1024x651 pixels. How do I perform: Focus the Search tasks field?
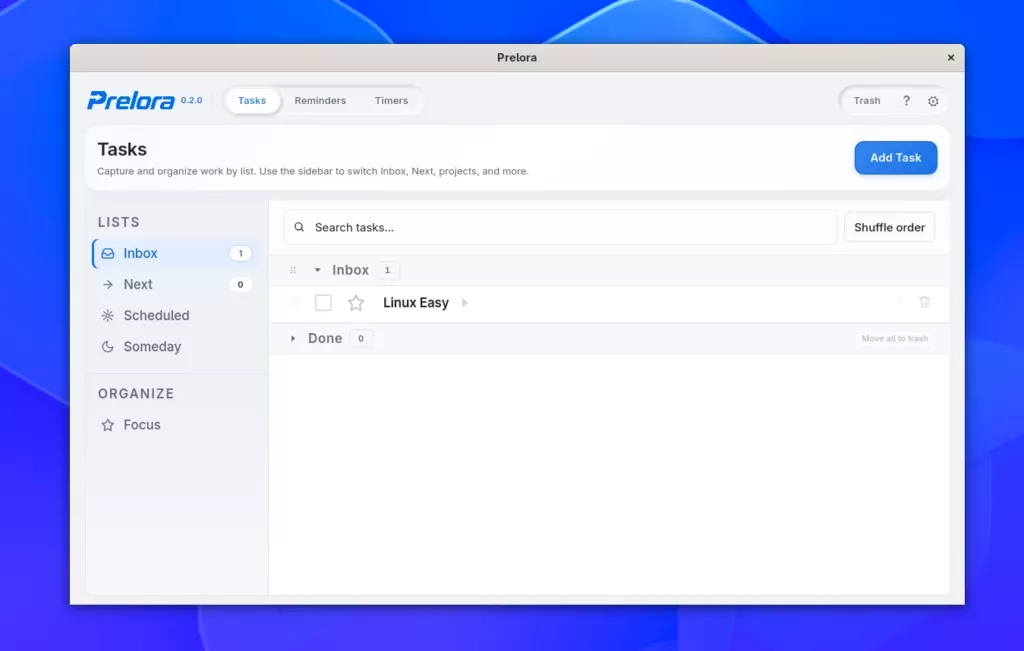click(560, 227)
